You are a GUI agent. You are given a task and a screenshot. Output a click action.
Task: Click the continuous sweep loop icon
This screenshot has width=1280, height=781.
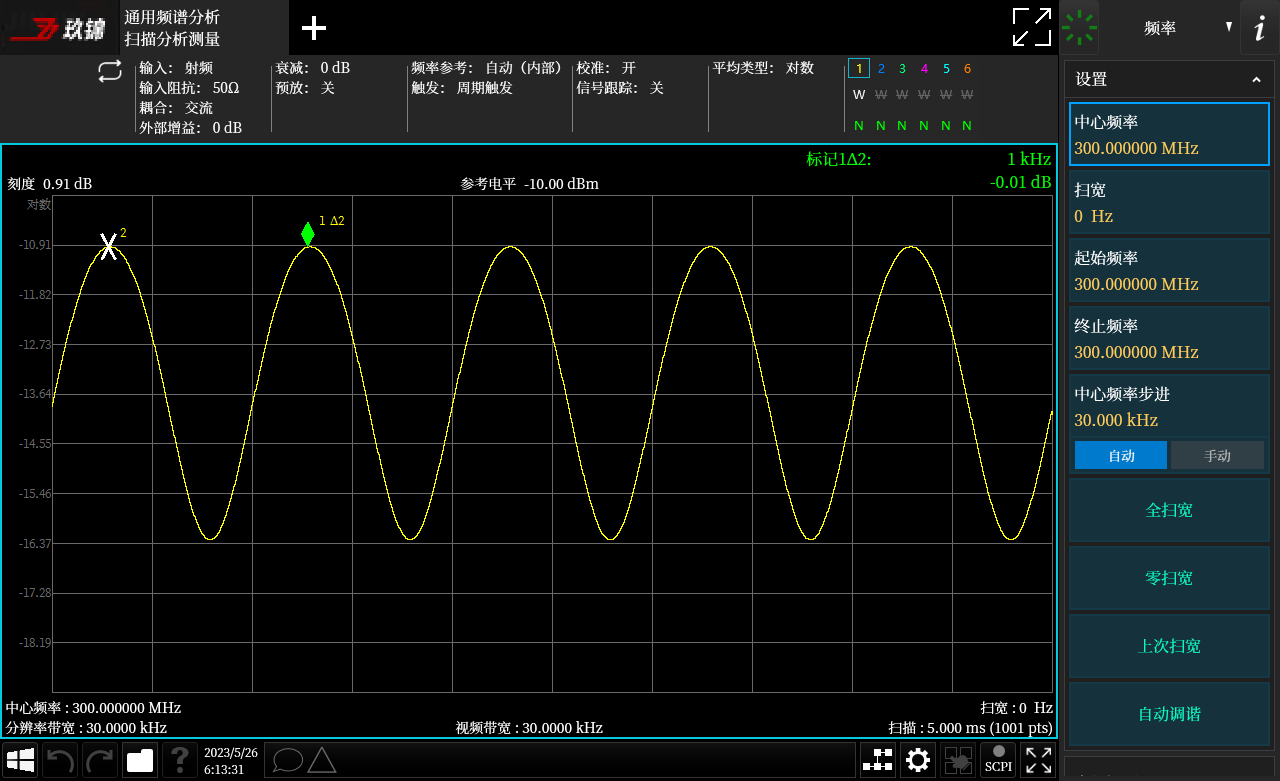109,72
